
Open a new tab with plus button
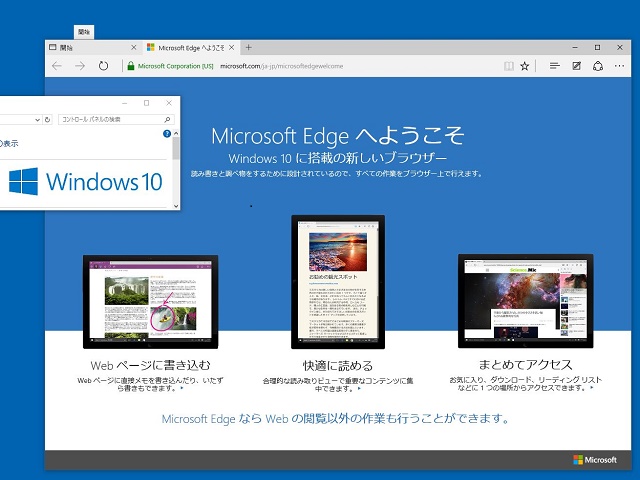click(248, 48)
